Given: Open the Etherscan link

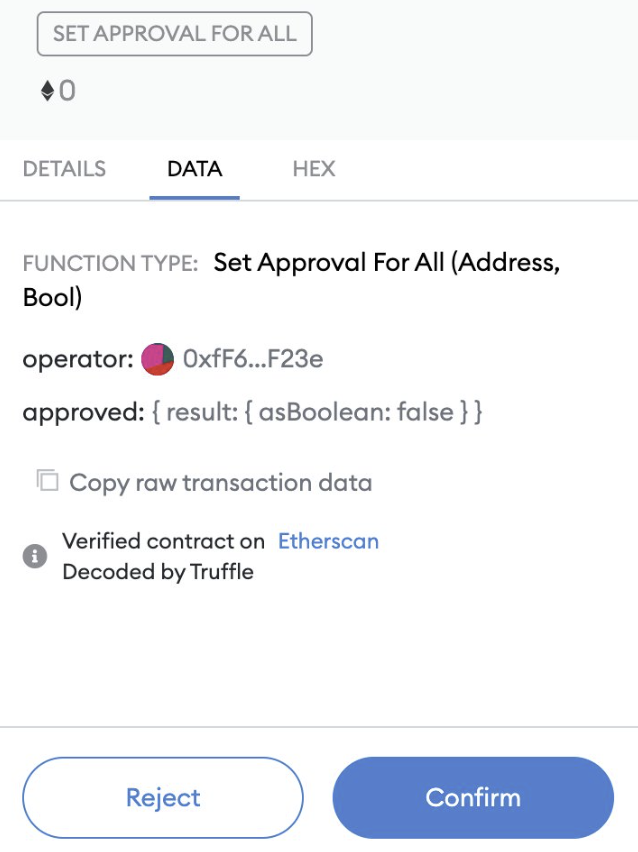Looking at the screenshot, I should pyautogui.click(x=328, y=542).
